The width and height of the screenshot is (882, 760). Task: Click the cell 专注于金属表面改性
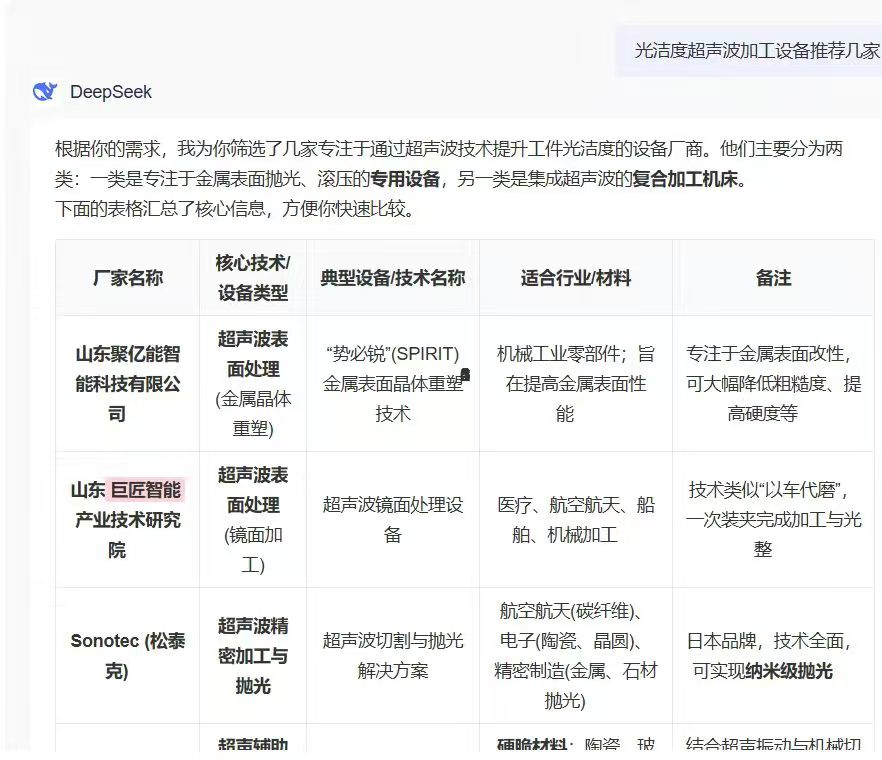coord(773,384)
